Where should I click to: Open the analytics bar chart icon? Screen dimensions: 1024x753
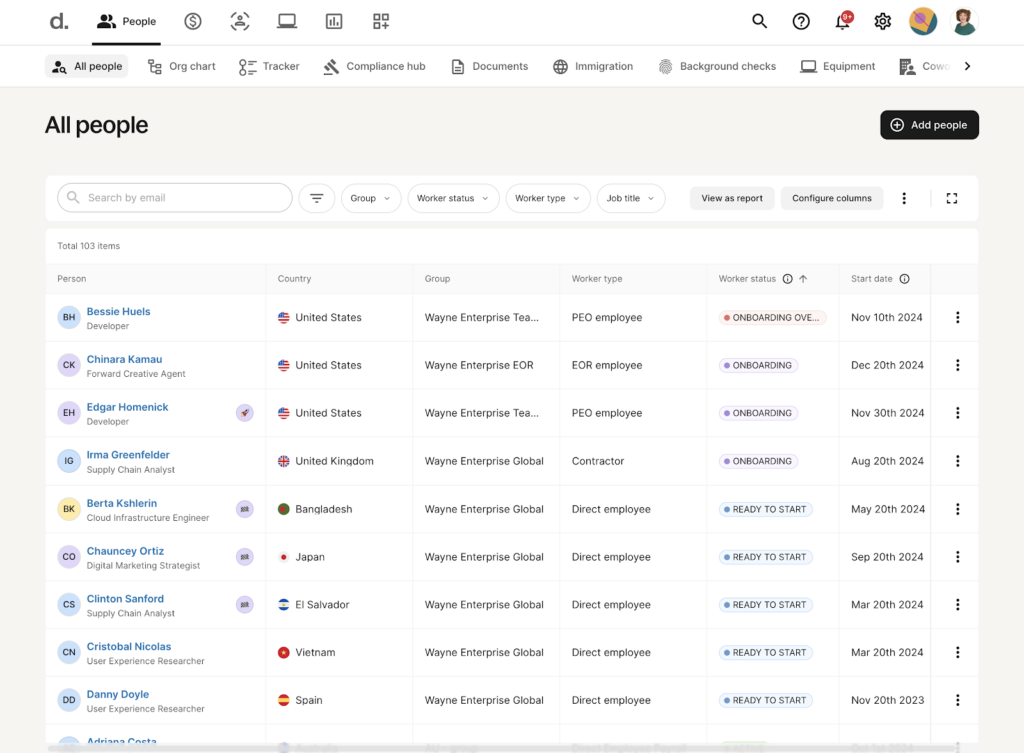tap(334, 20)
